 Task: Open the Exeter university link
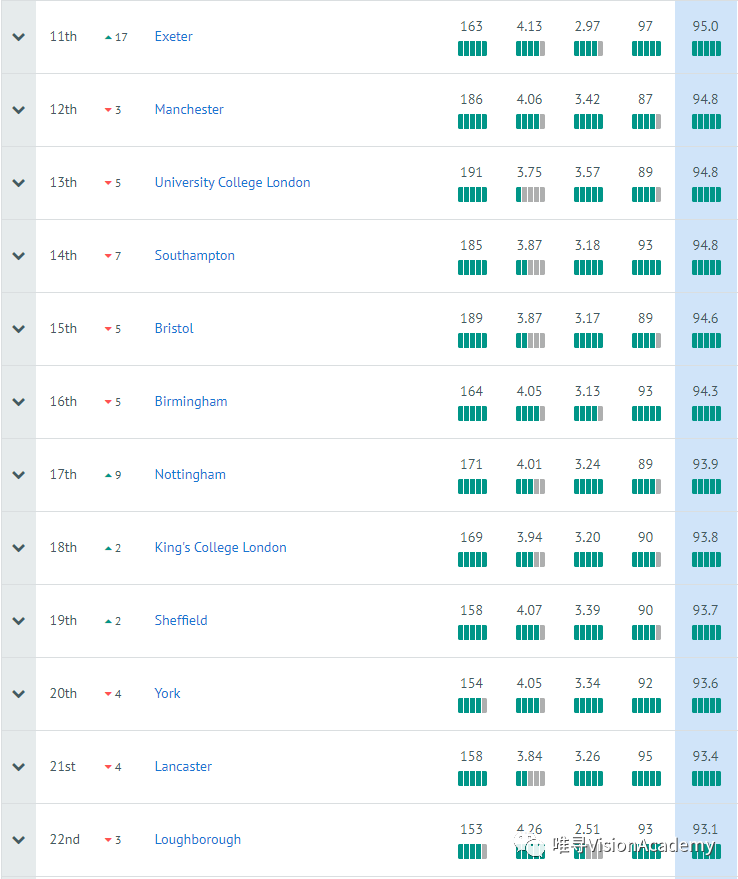tap(173, 36)
